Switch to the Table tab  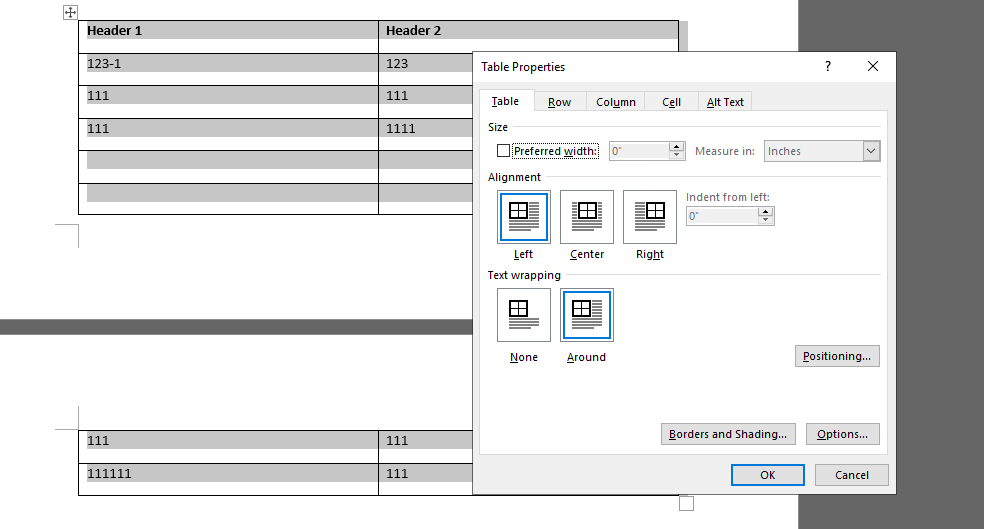coord(506,101)
